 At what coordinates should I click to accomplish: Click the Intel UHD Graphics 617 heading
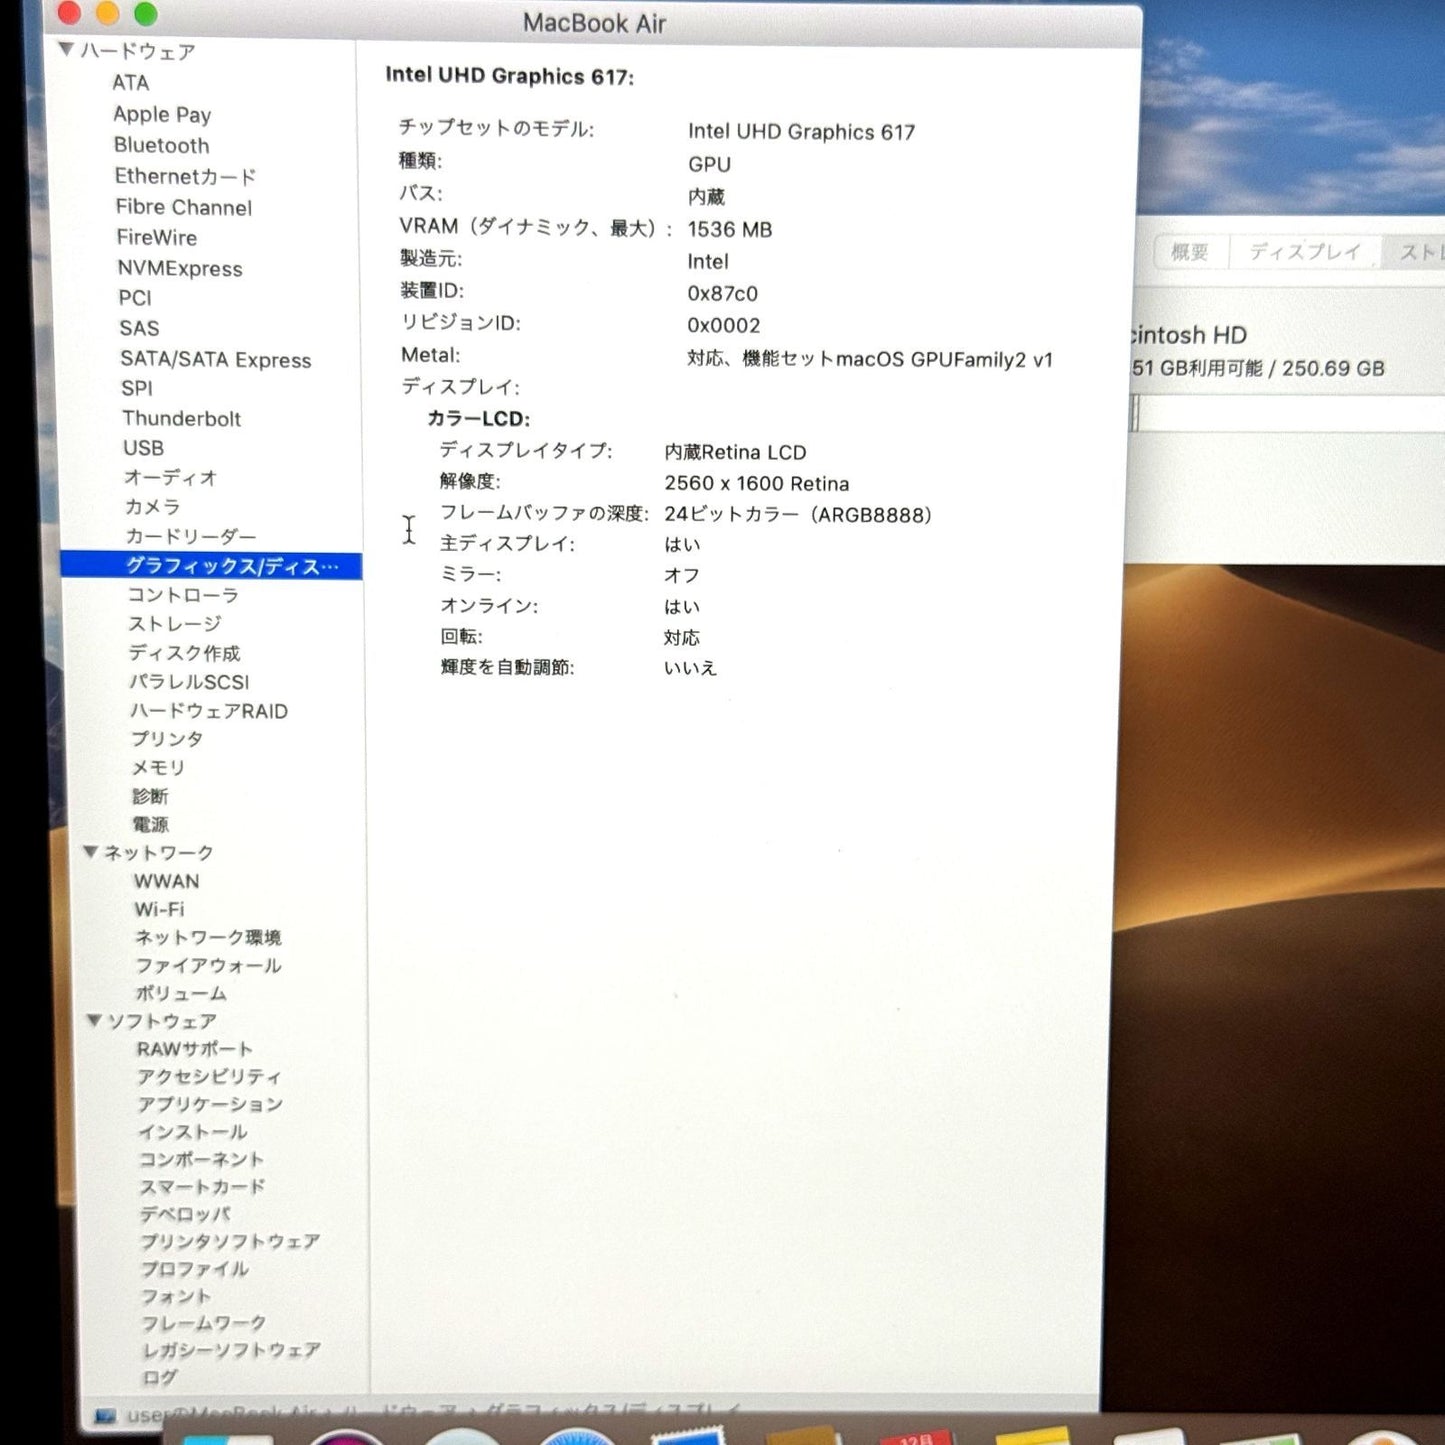click(x=510, y=76)
